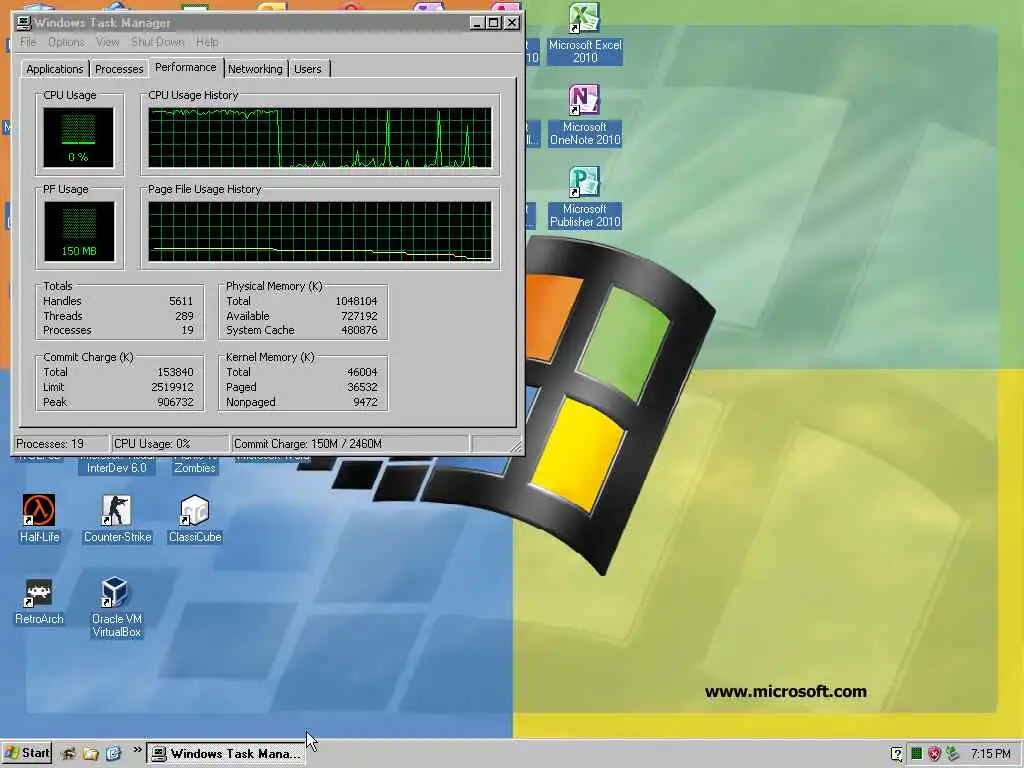
Task: Open the third quick launch icon beside the folder
Action: [113, 754]
